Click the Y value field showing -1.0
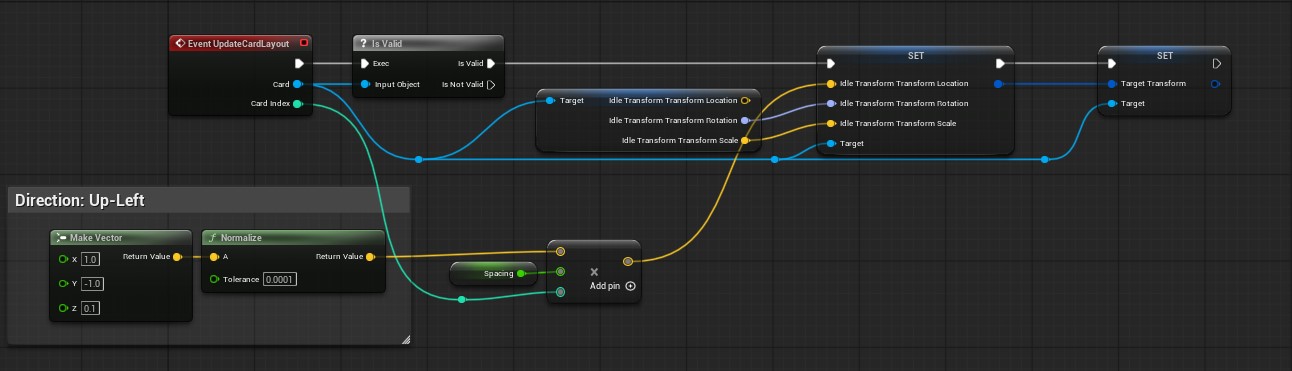1292x371 pixels. 92,283
